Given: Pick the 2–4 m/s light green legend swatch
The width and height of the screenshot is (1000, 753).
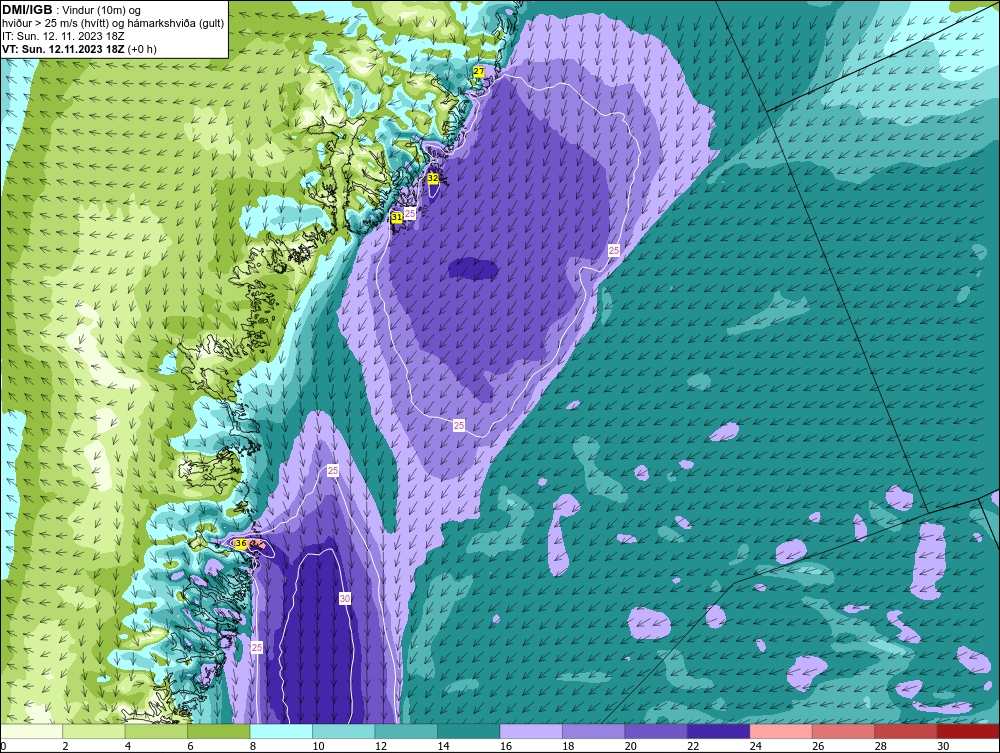Looking at the screenshot, I should coord(94,731).
